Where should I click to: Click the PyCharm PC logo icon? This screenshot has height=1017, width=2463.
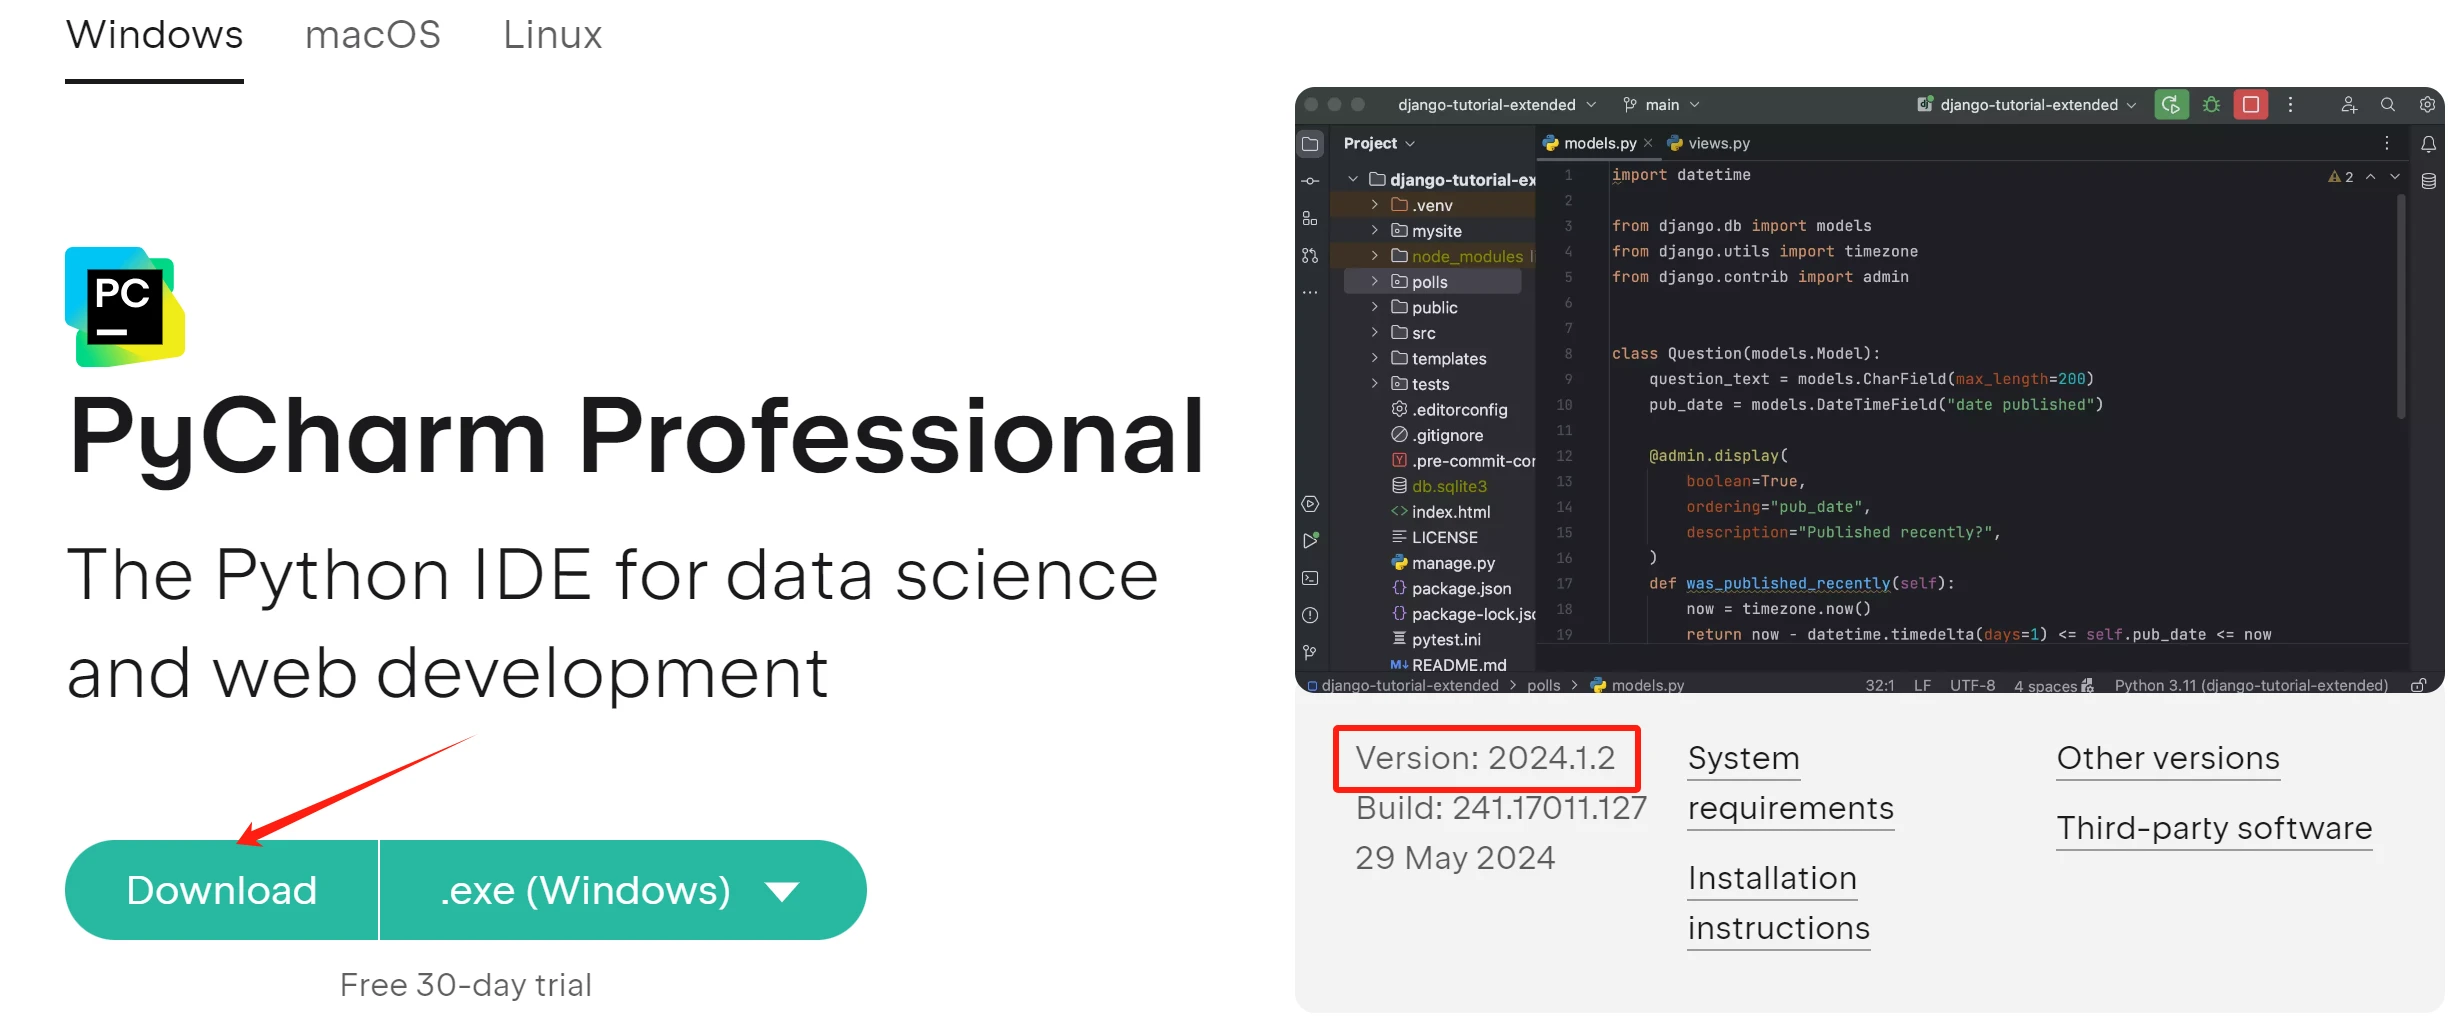pyautogui.click(x=125, y=306)
